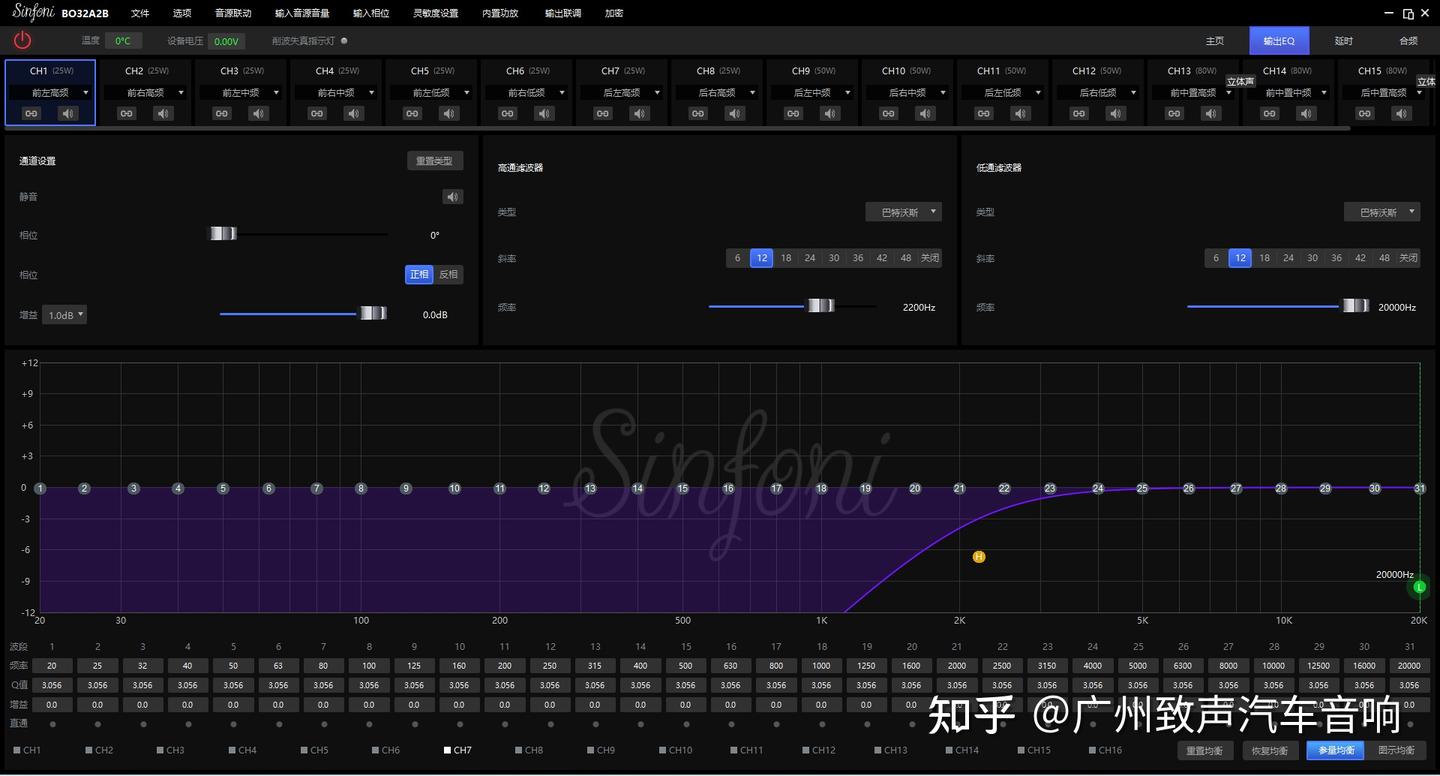
Task: Click the 重置均衡 button
Action: 1204,750
